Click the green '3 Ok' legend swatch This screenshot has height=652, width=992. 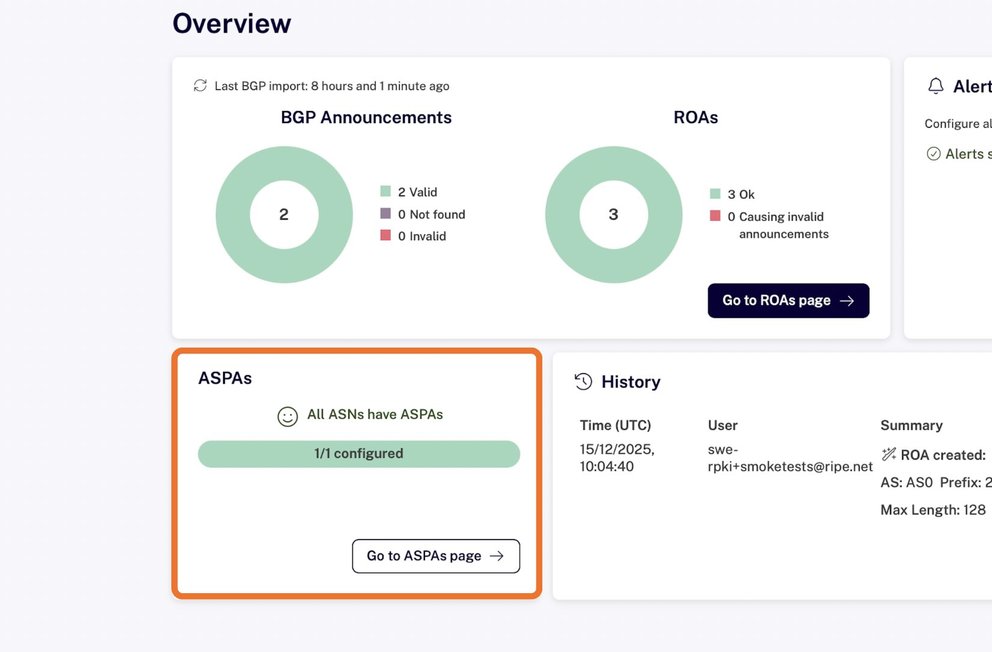(715, 194)
